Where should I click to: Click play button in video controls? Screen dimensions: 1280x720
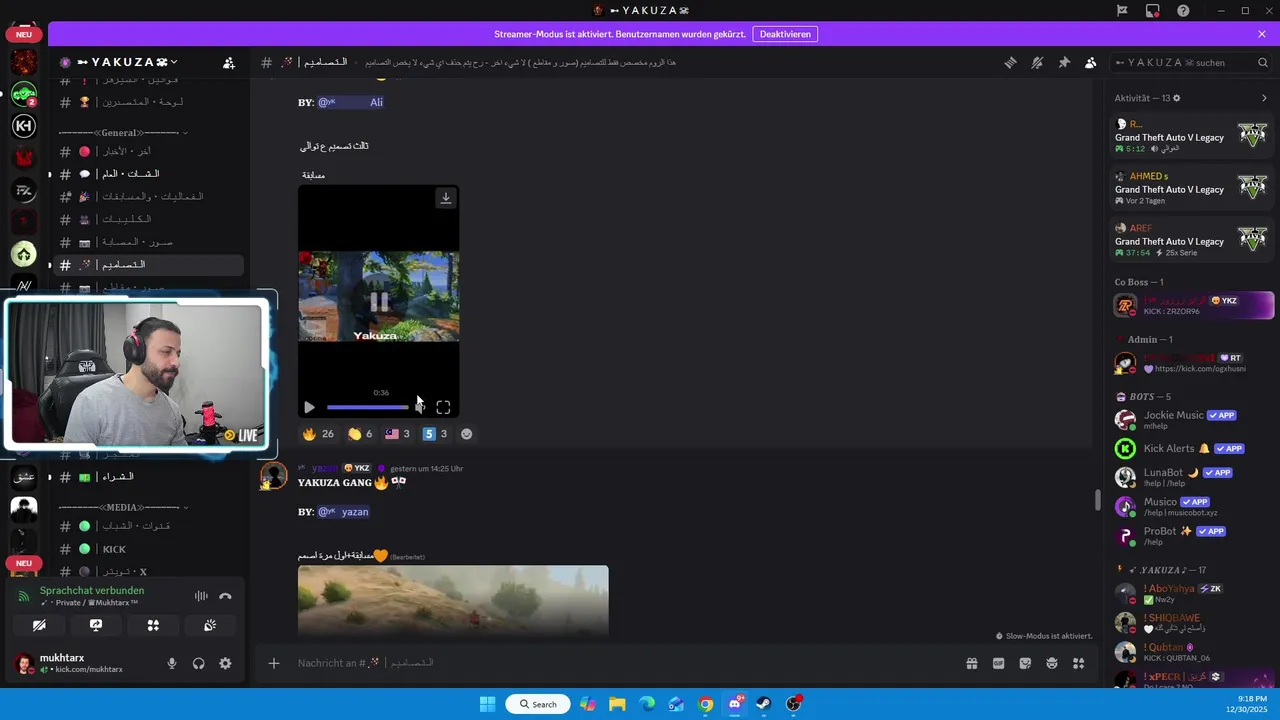coord(309,407)
